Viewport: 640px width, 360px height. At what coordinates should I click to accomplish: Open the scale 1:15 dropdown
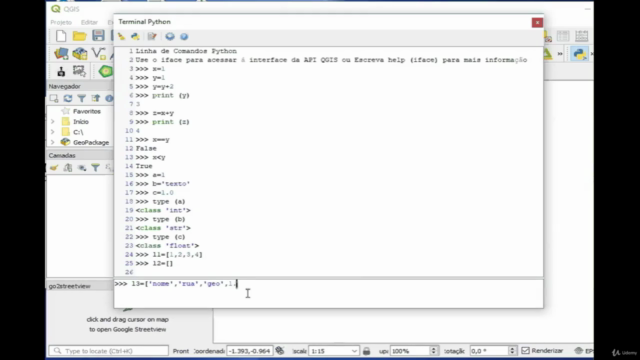tap(354, 351)
